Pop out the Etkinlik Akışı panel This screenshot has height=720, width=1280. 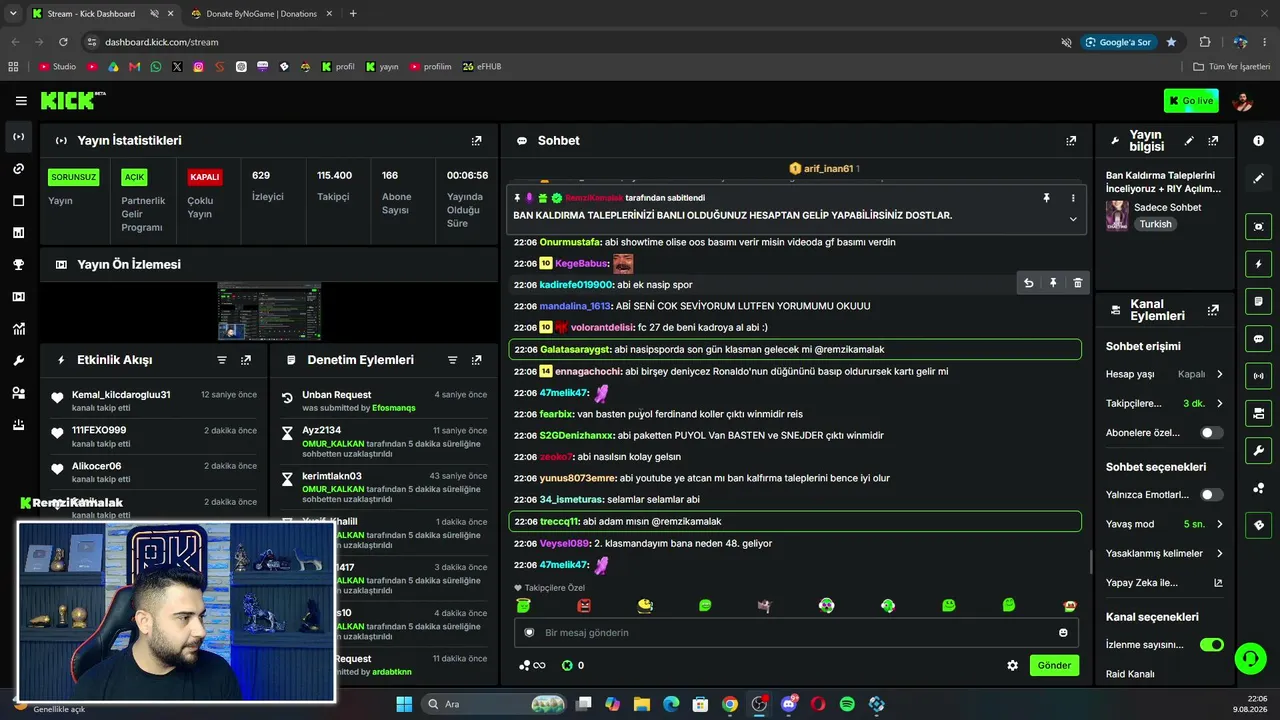(246, 360)
